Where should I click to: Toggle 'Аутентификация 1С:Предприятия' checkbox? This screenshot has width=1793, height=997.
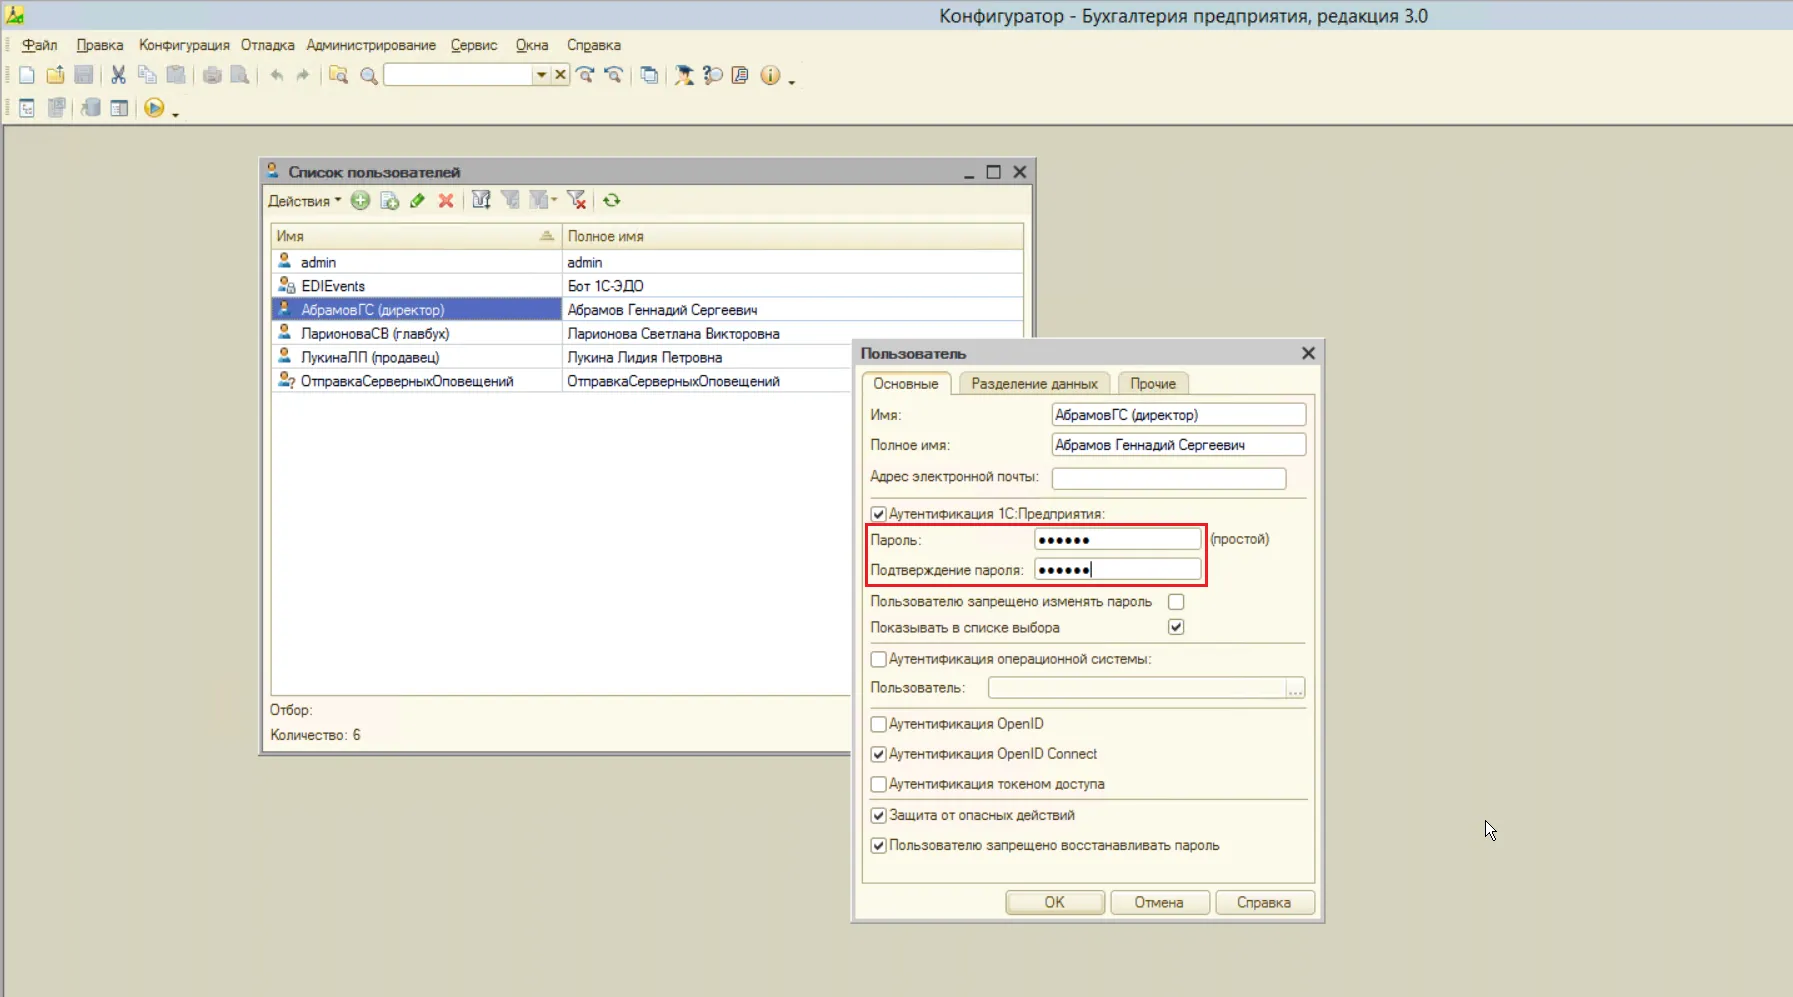(x=878, y=514)
